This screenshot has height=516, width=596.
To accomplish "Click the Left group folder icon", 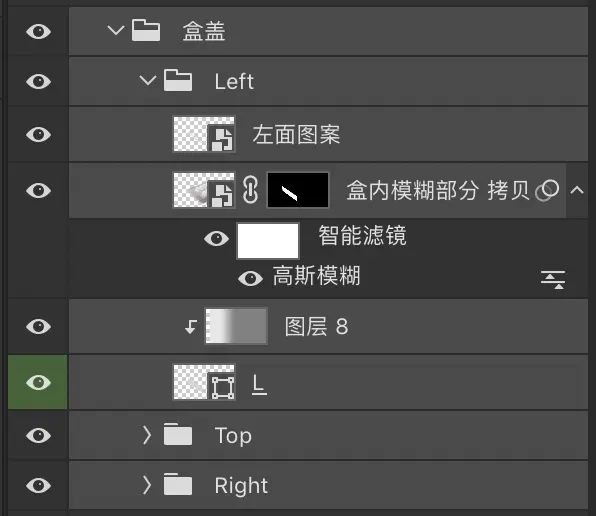I will (x=178, y=80).
